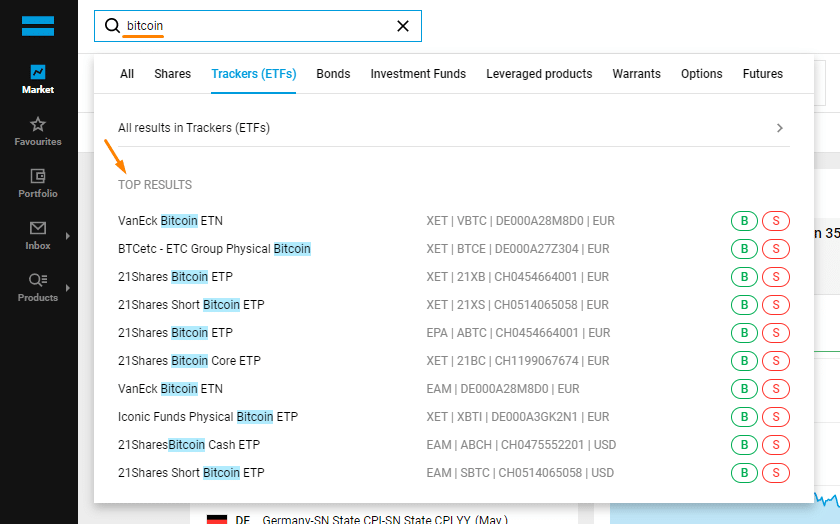Click ticker info XET | VBTC | DE000A28M8D0 | EUR

(521, 221)
